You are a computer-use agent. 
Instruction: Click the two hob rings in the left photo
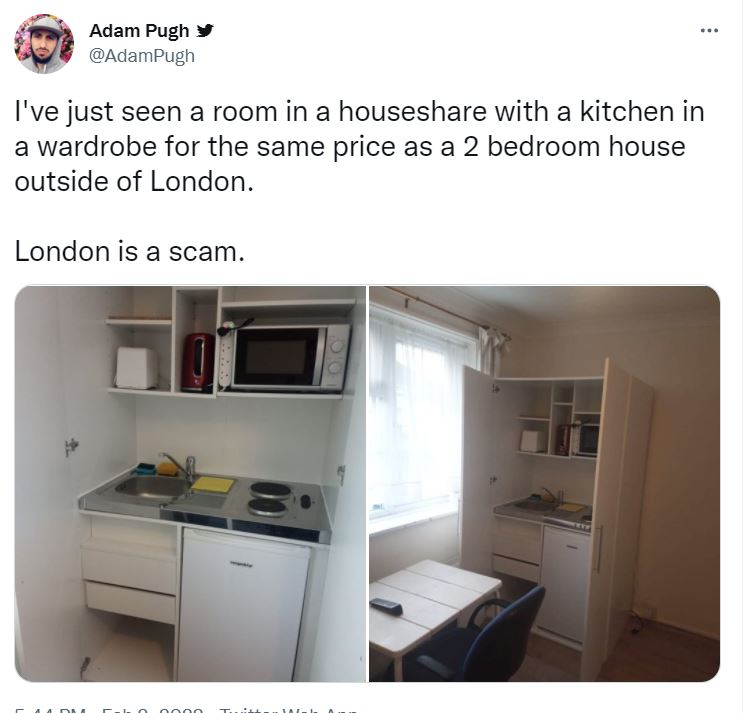tap(269, 499)
